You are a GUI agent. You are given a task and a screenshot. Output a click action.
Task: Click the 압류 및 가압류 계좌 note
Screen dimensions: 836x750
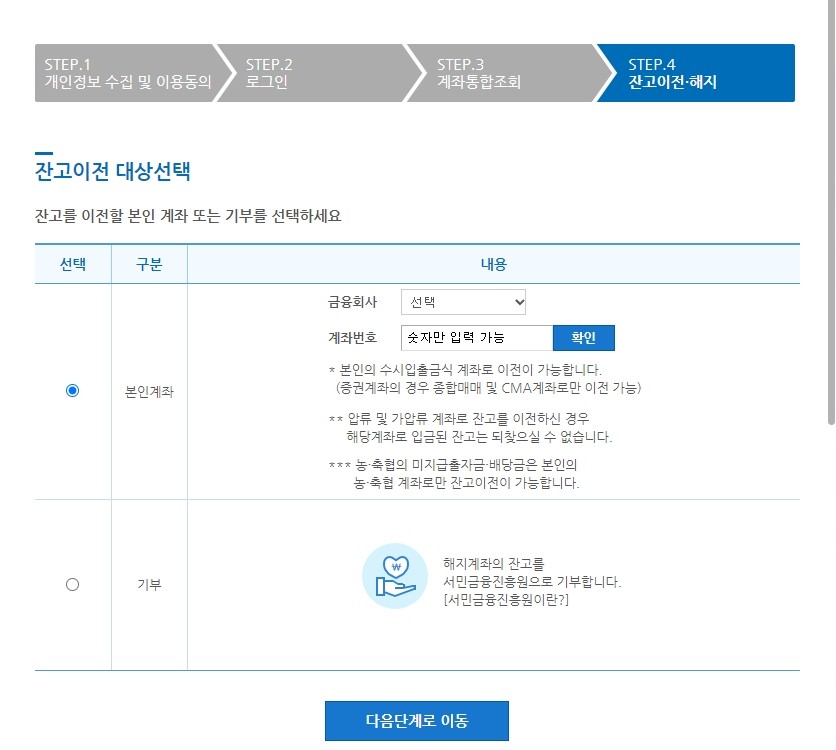tap(459, 418)
